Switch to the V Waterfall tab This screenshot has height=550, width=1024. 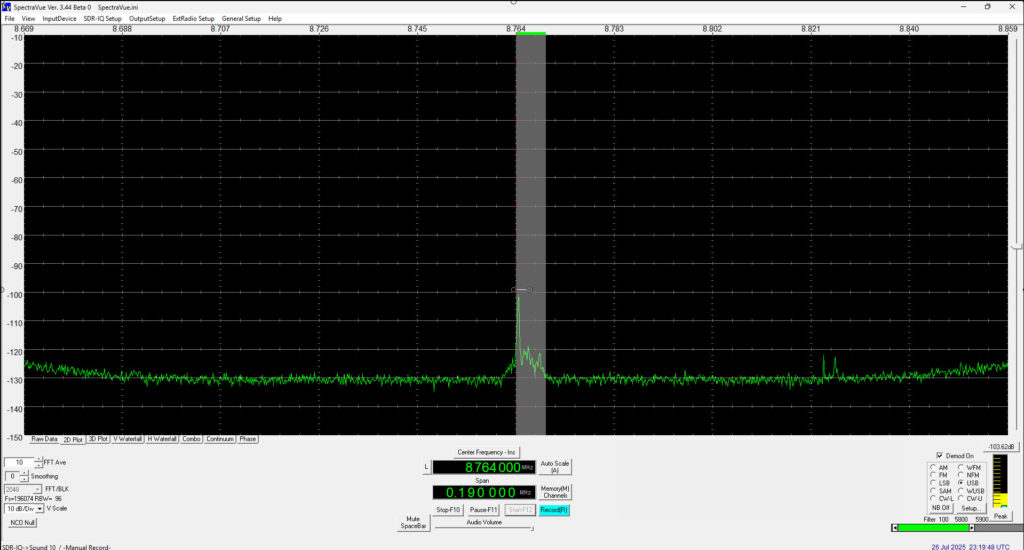tap(128, 439)
